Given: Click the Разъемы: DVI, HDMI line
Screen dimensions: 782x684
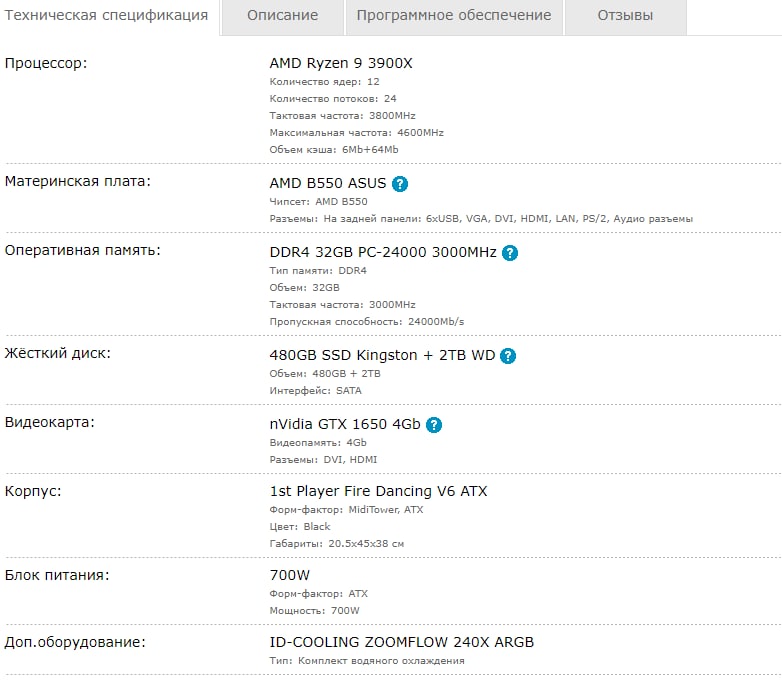Looking at the screenshot, I should pos(323,459).
